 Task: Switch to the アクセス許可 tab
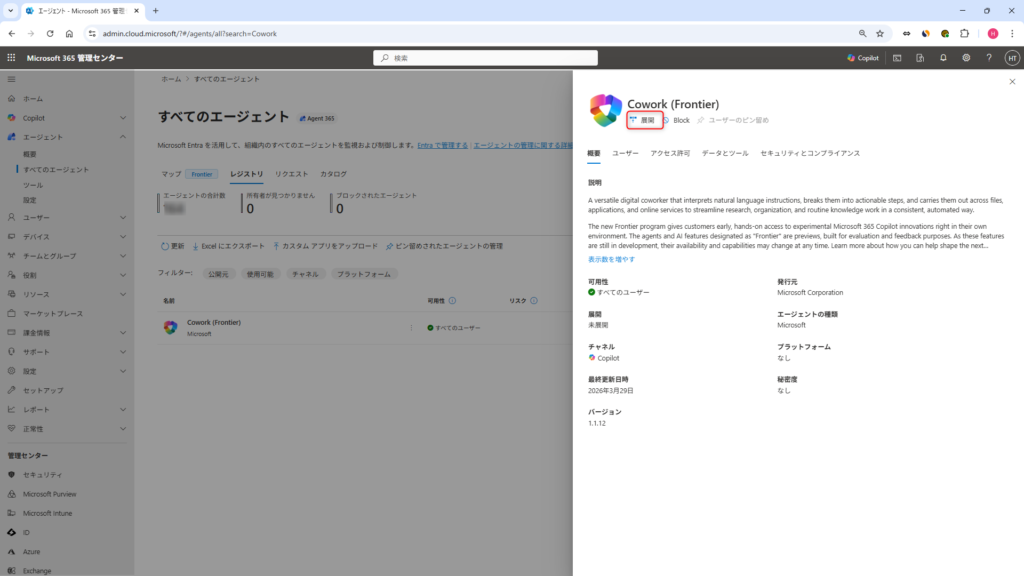coord(670,153)
